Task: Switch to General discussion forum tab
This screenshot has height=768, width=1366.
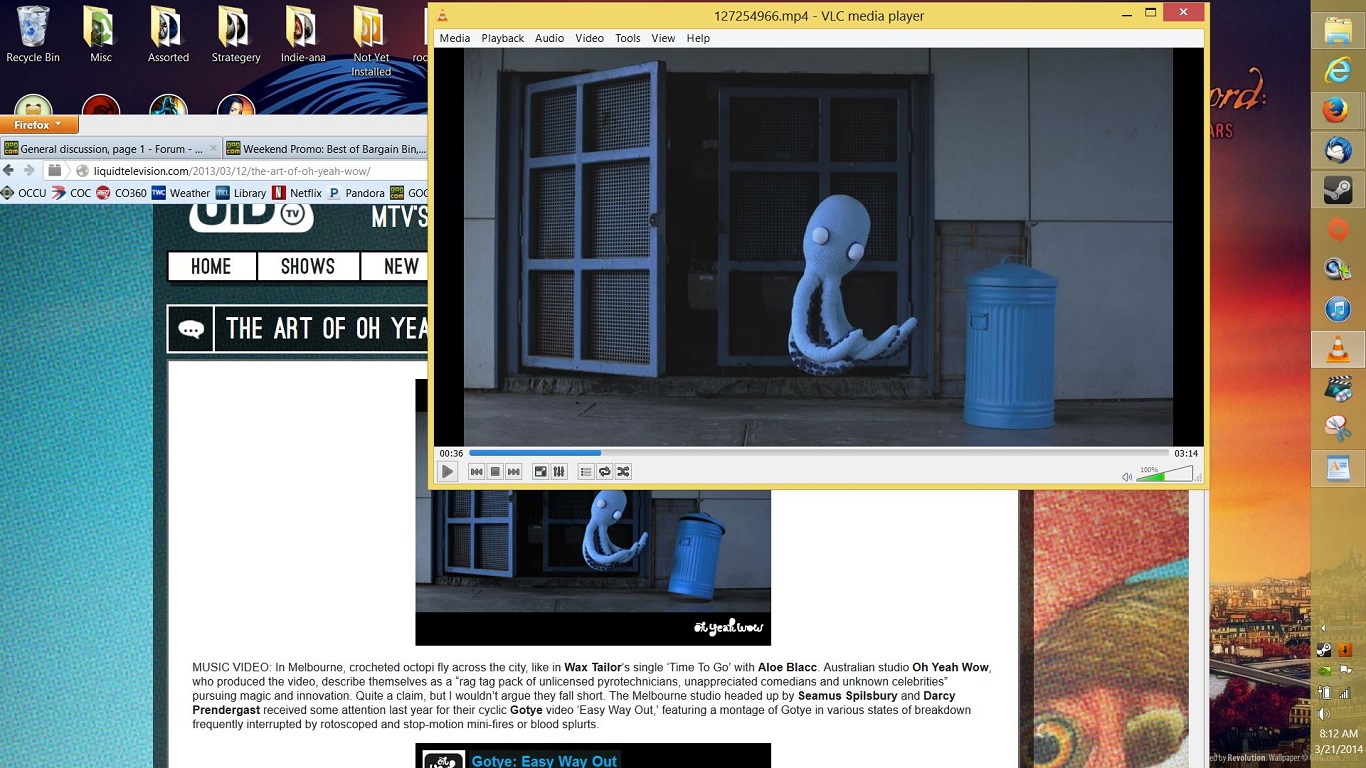Action: [111, 149]
